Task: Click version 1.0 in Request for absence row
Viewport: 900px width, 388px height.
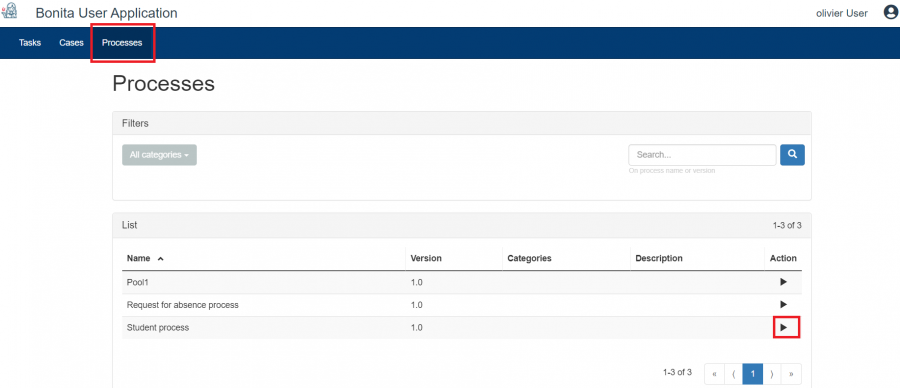Action: [x=417, y=305]
